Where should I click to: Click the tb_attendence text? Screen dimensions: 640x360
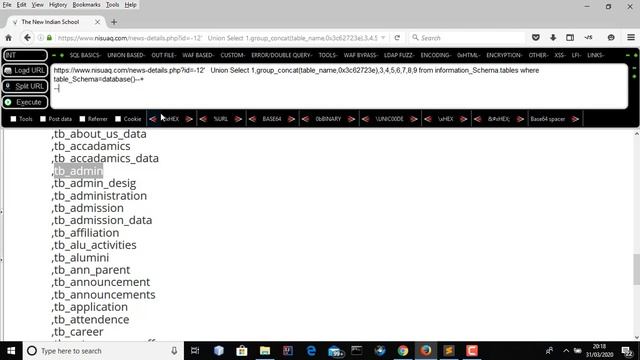(91, 320)
